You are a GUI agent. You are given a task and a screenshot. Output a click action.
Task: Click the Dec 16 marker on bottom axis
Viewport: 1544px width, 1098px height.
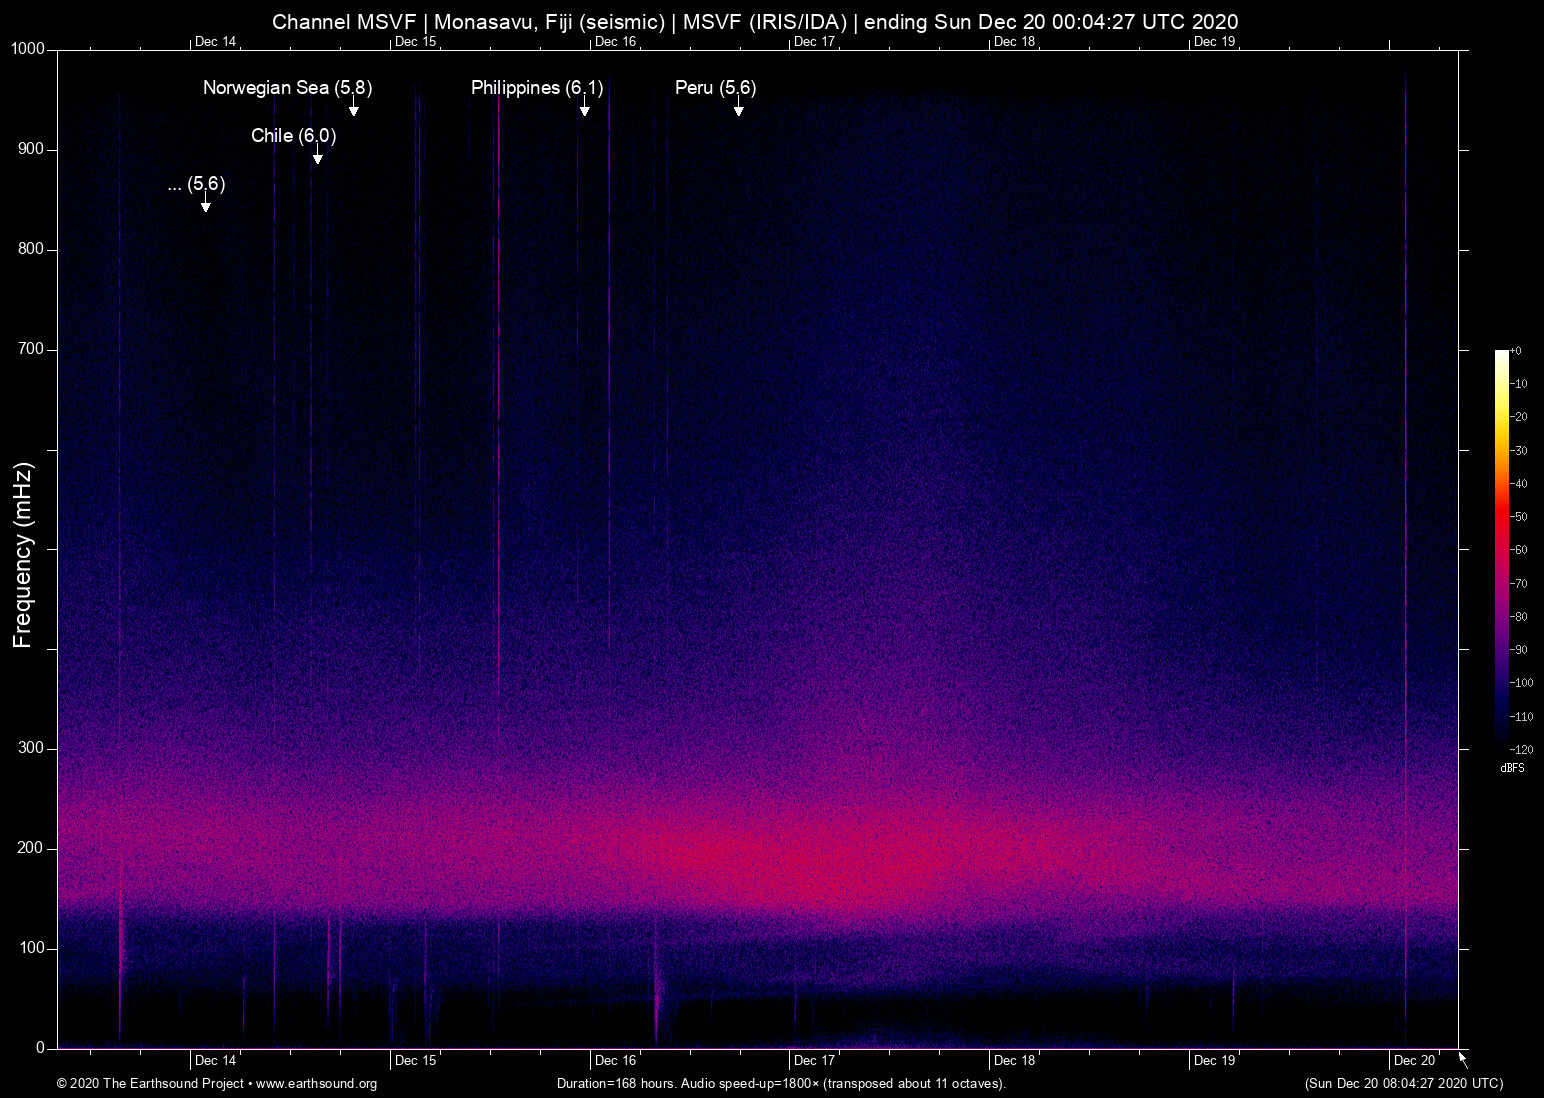pyautogui.click(x=615, y=1060)
